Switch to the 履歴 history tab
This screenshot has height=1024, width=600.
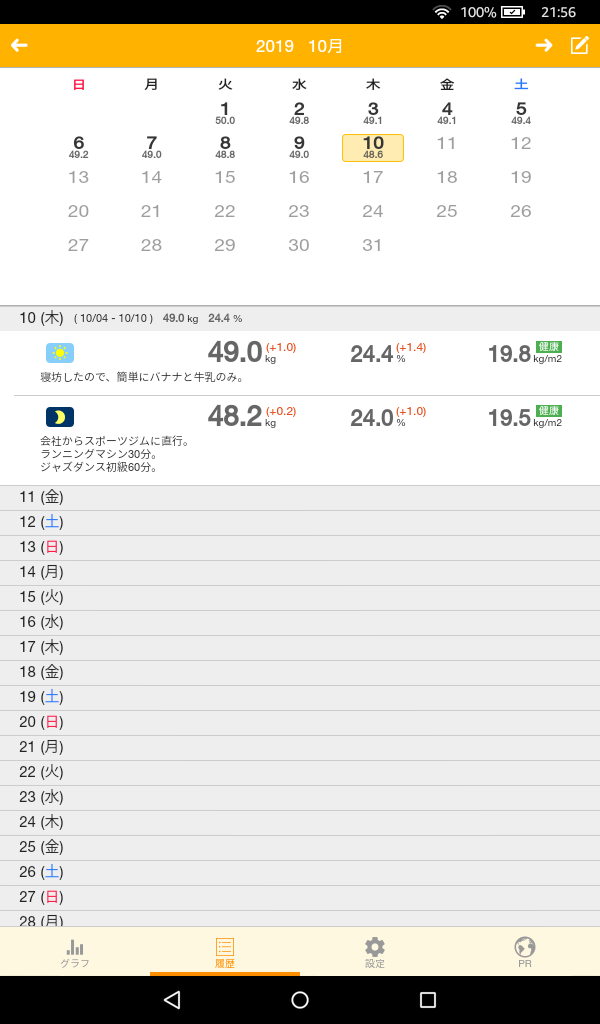pyautogui.click(x=225, y=952)
